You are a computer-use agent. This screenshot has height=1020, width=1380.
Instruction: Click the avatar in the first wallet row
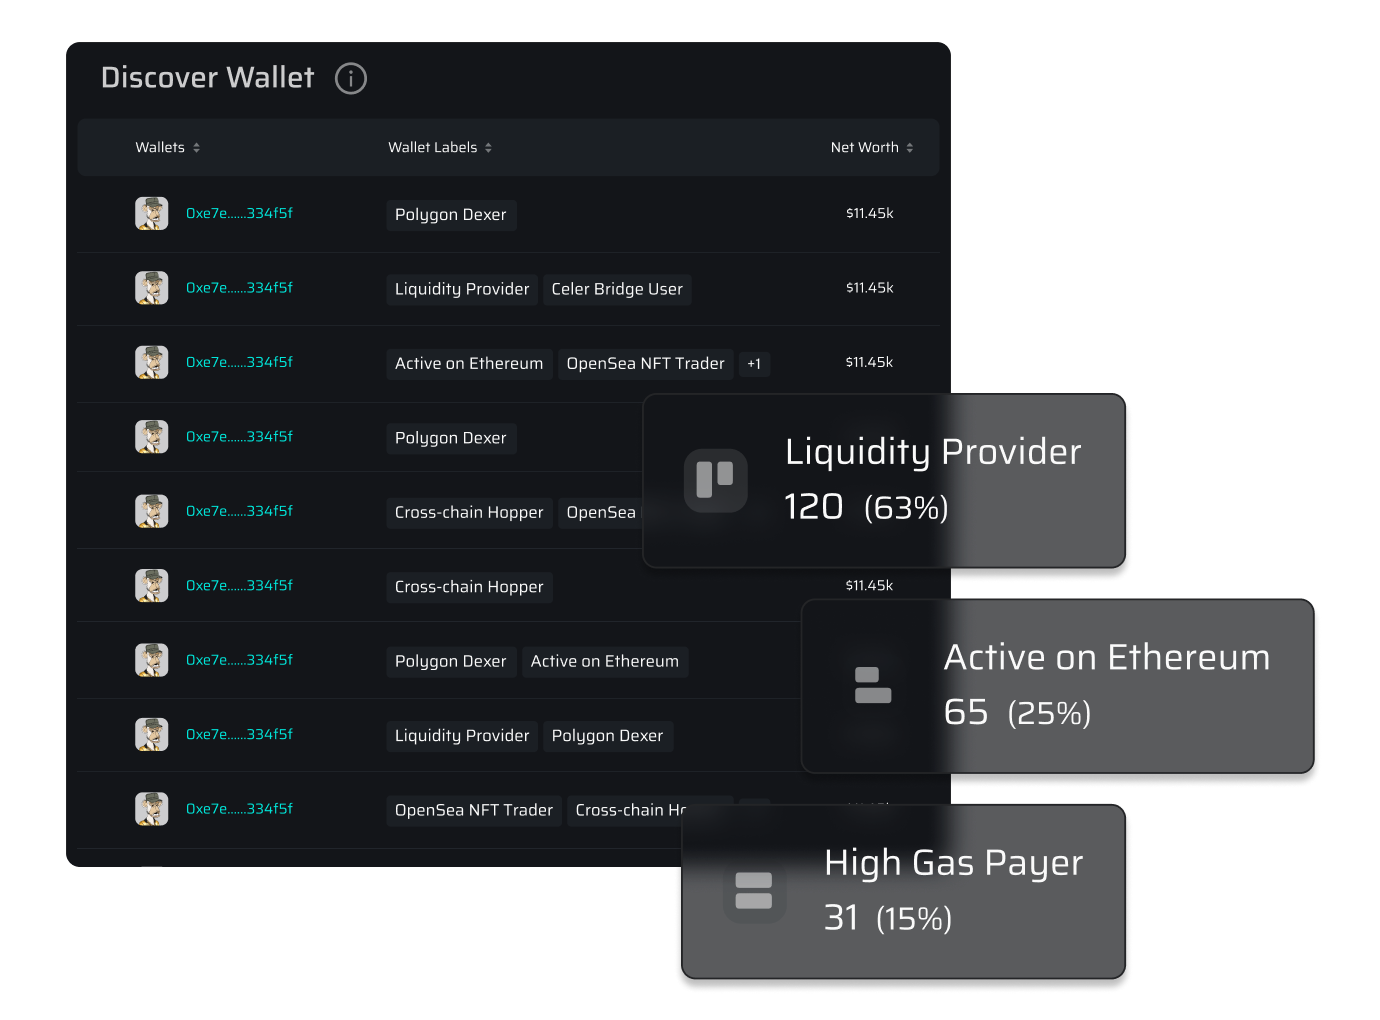click(152, 213)
